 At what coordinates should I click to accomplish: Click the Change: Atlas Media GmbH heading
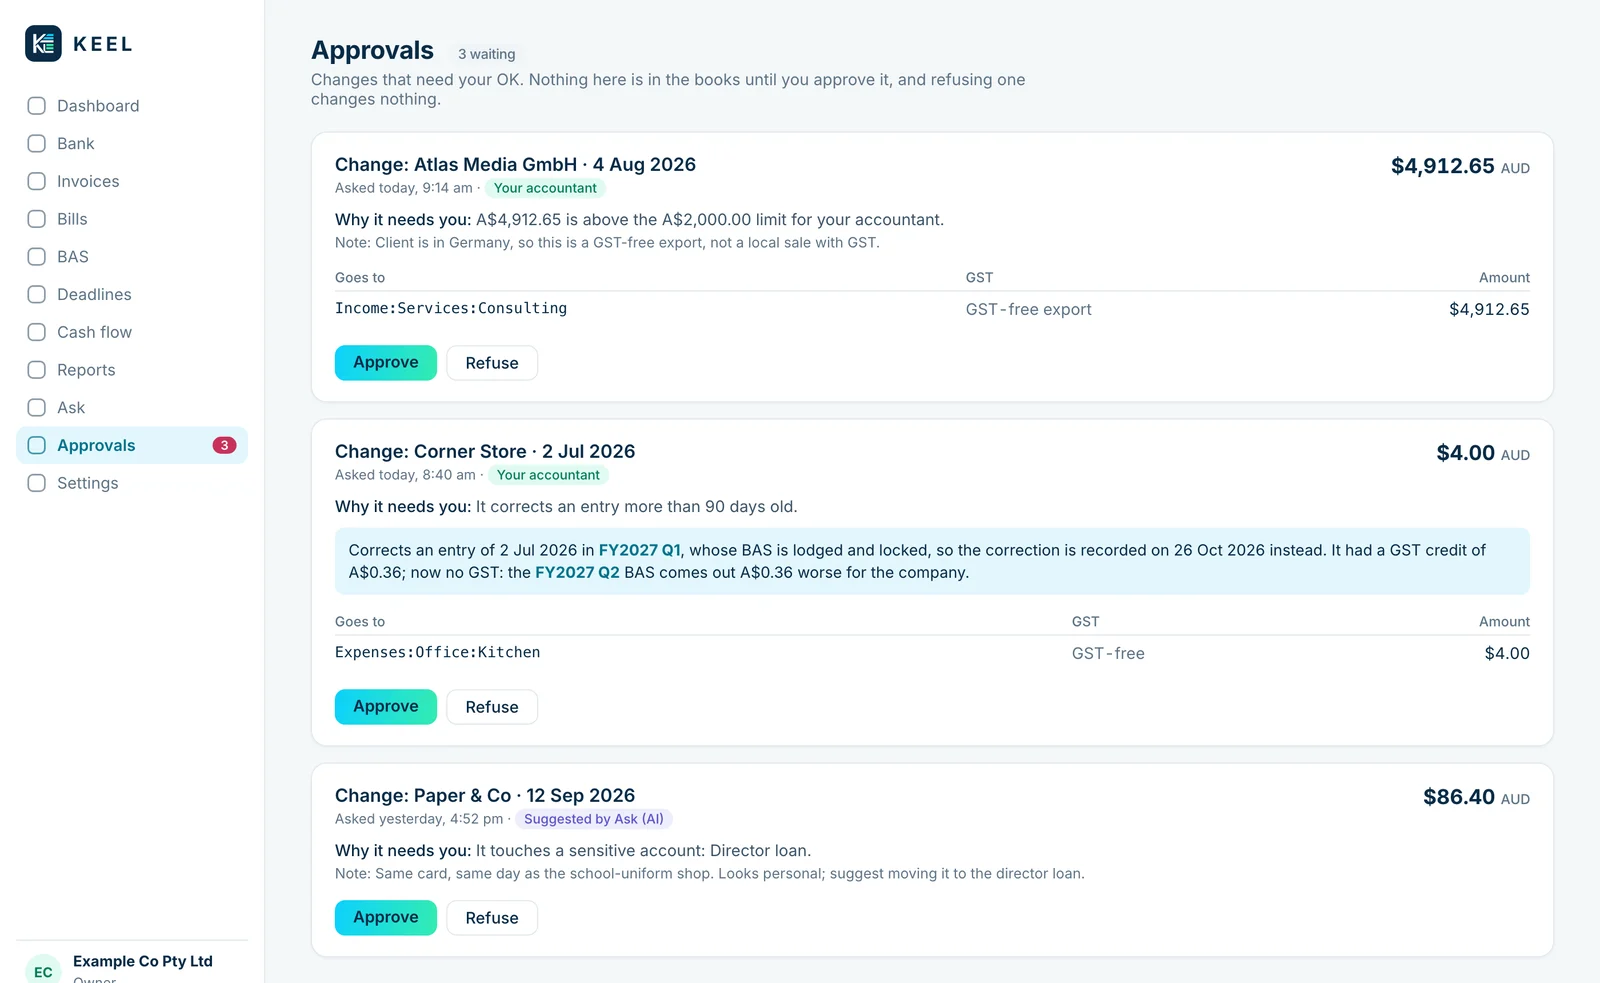click(x=515, y=164)
